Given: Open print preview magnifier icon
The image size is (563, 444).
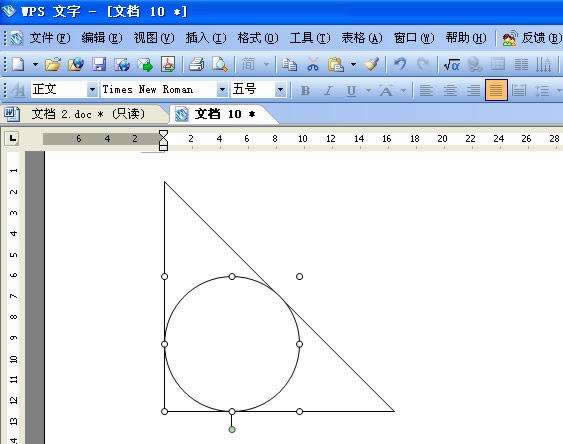Looking at the screenshot, I should coord(219,65).
